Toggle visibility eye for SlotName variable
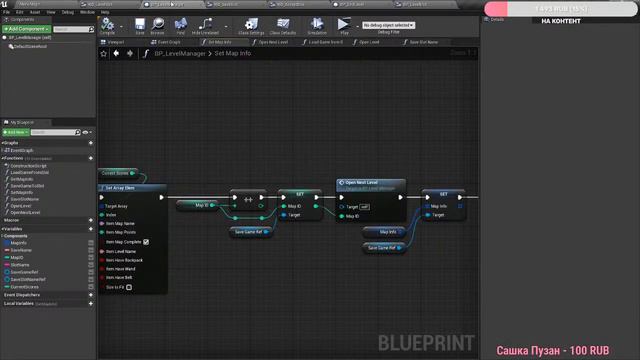640x360 pixels. [x=91, y=265]
